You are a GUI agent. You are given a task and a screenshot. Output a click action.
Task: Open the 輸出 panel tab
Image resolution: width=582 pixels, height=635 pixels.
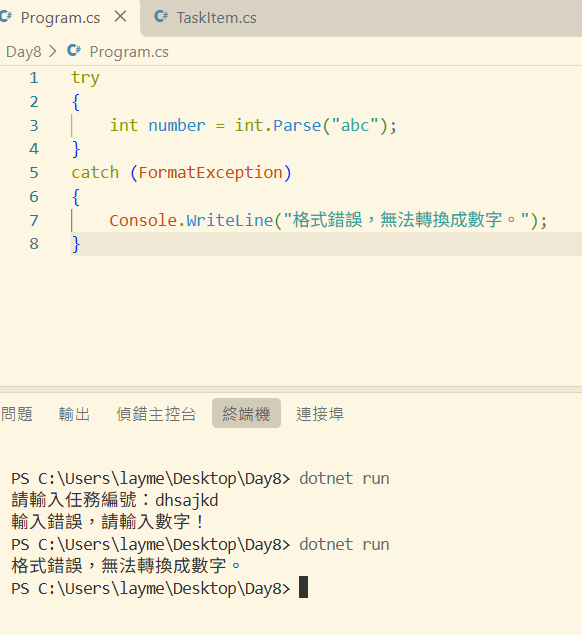(74, 414)
